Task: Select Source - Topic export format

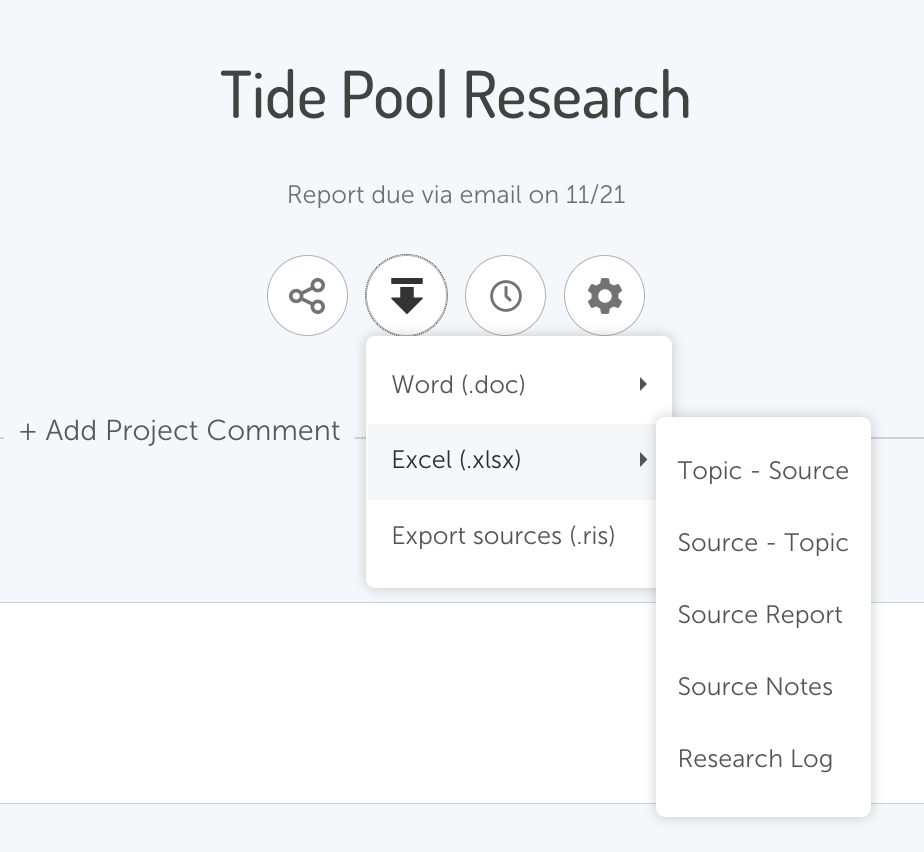Action: coord(763,543)
